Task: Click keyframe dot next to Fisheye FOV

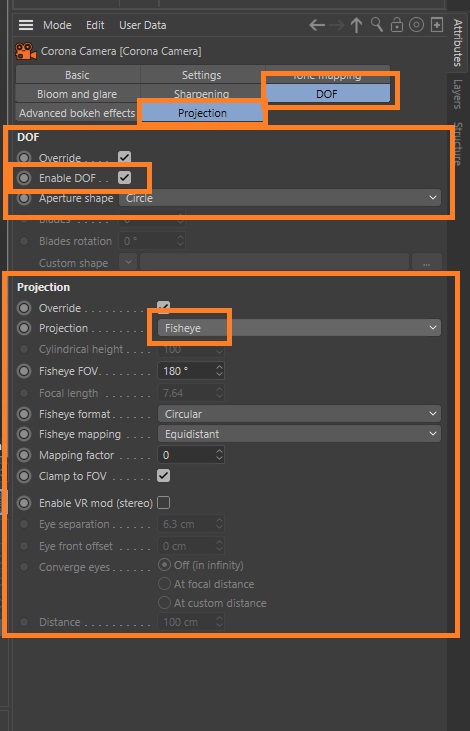Action: coord(24,372)
